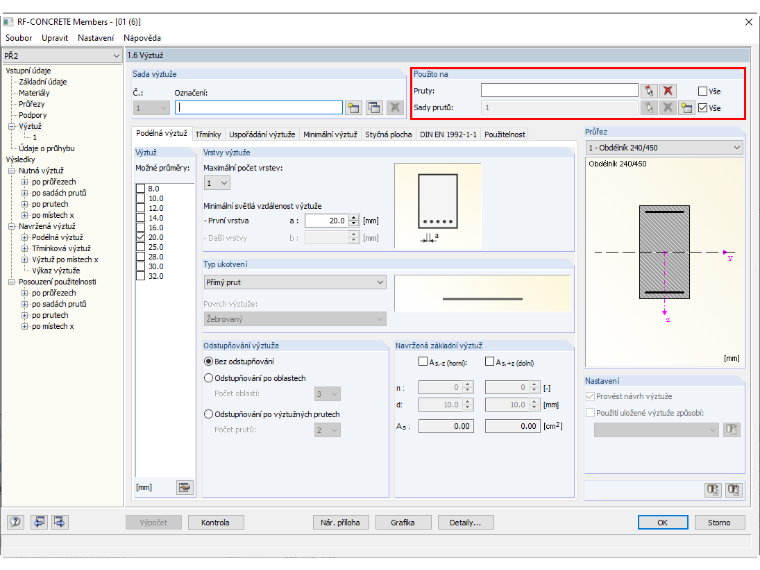Clear the Sady prutů list
Viewport: 760px width, 570px height.
(x=668, y=108)
